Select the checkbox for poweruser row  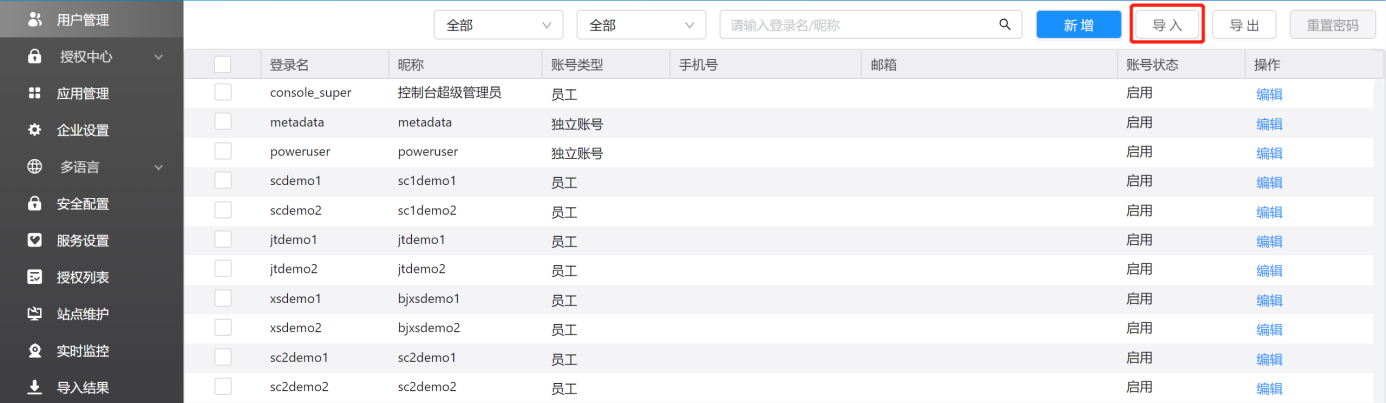coord(222,151)
